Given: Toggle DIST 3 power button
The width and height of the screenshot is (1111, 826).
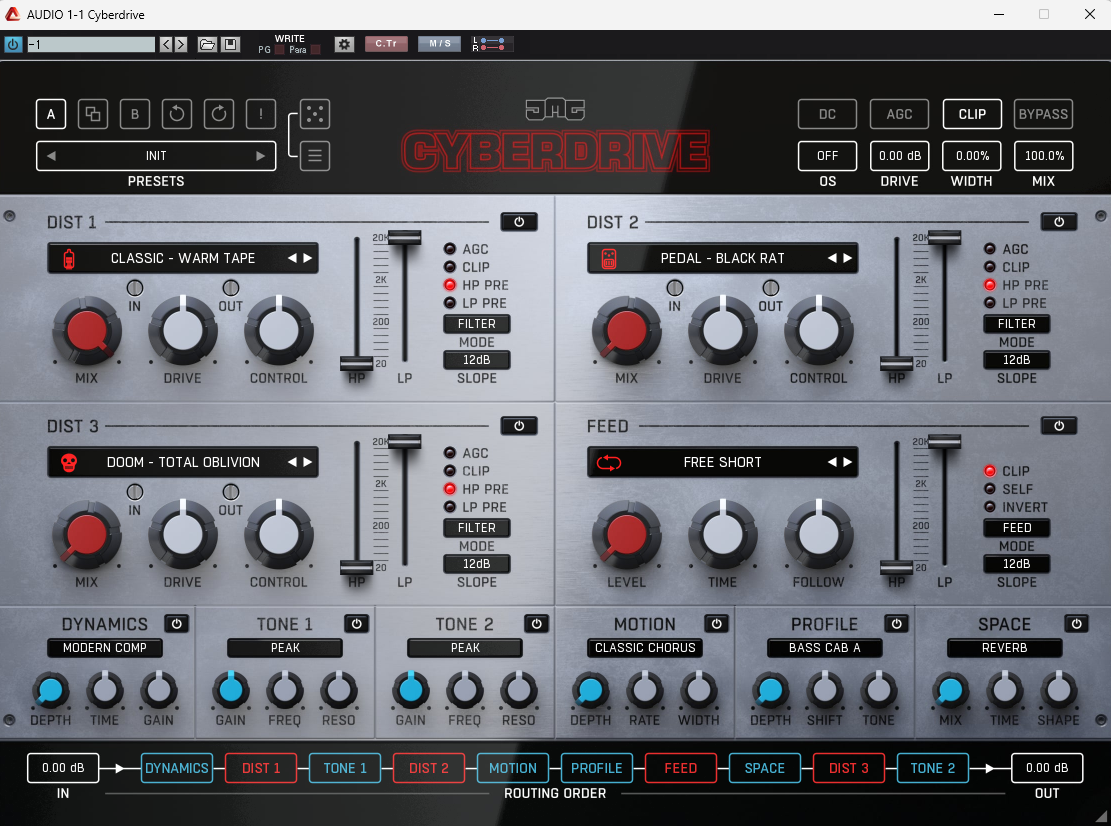Looking at the screenshot, I should click(519, 426).
